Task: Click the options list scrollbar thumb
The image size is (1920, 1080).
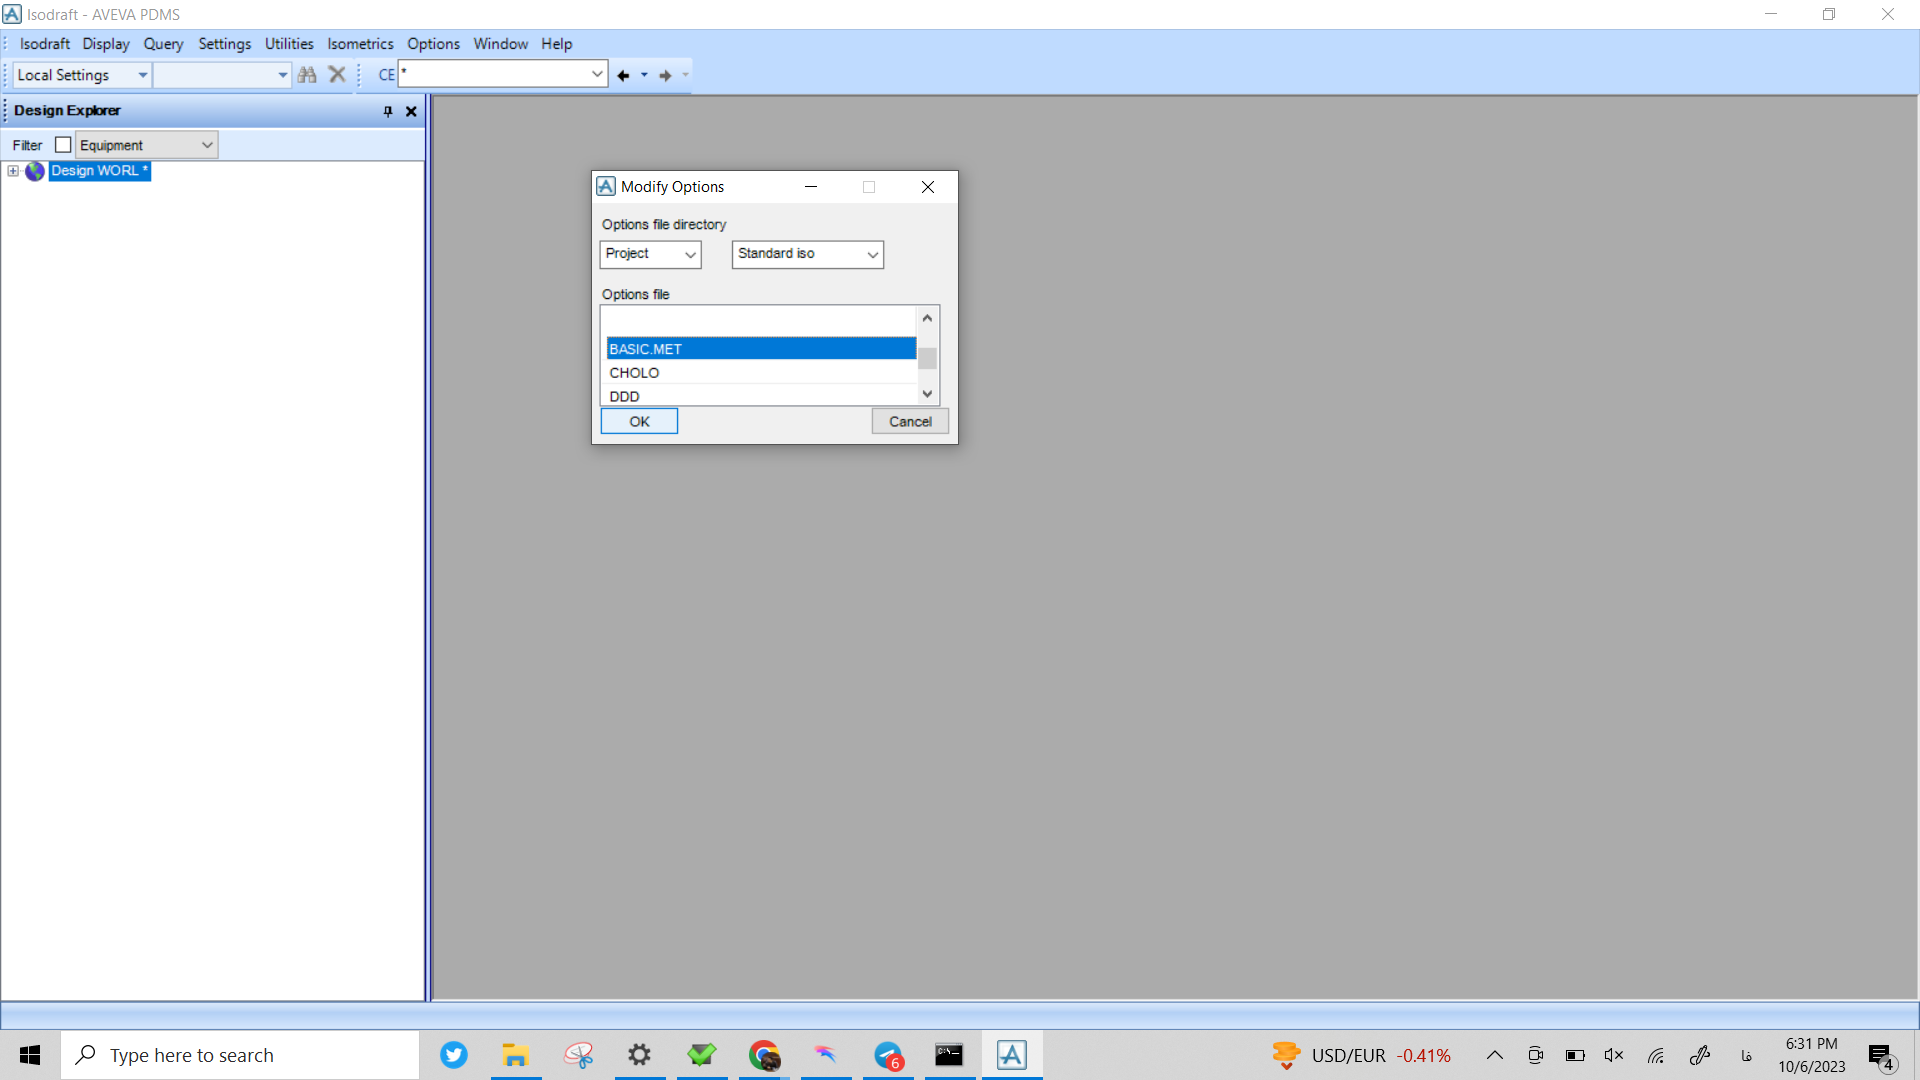Action: [x=927, y=358]
